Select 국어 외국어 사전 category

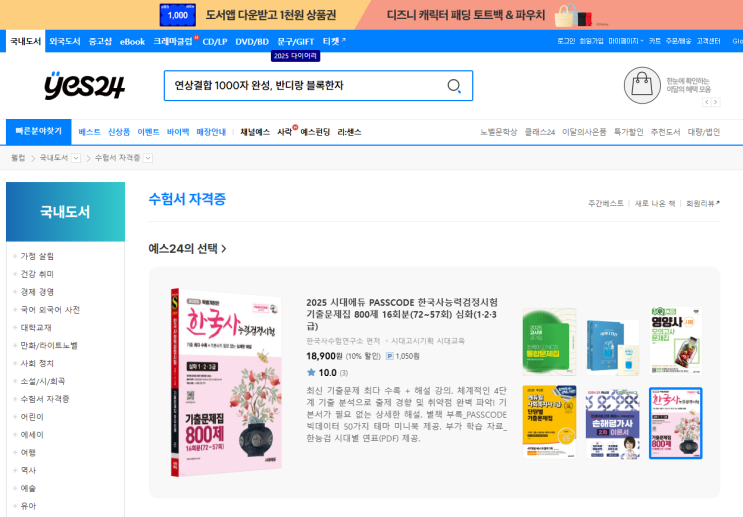[x=50, y=309]
